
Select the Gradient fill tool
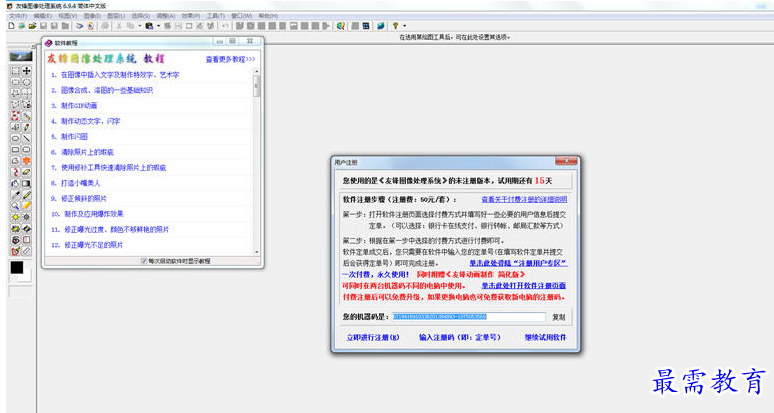26,184
